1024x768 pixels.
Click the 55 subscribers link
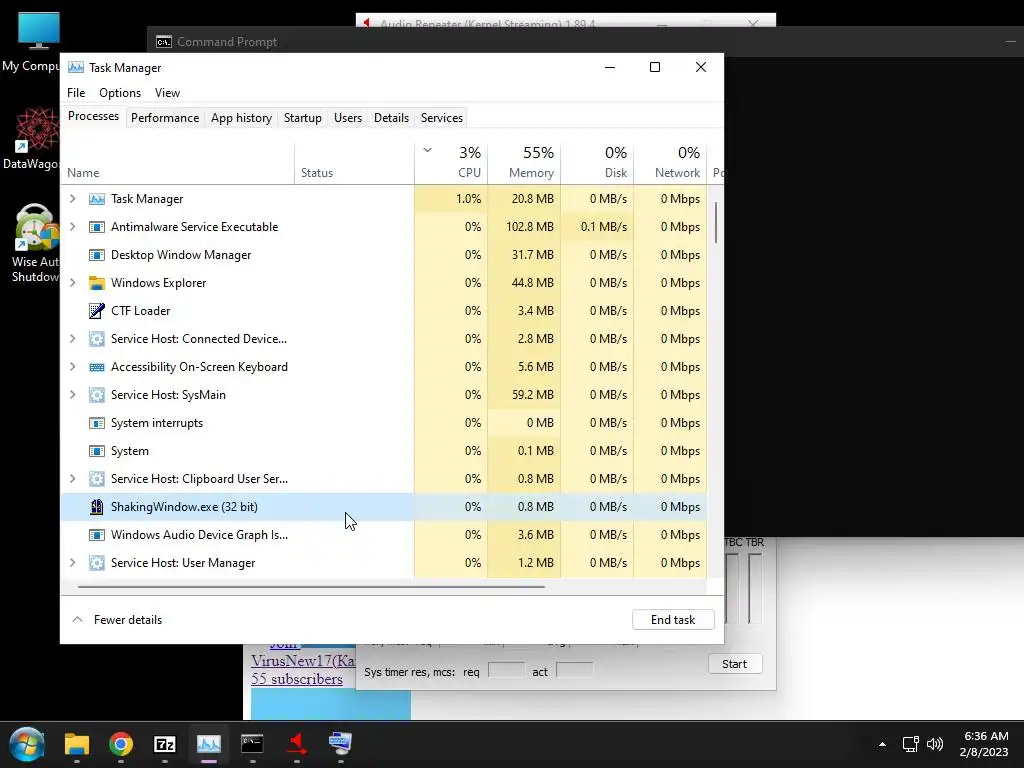[x=296, y=679]
